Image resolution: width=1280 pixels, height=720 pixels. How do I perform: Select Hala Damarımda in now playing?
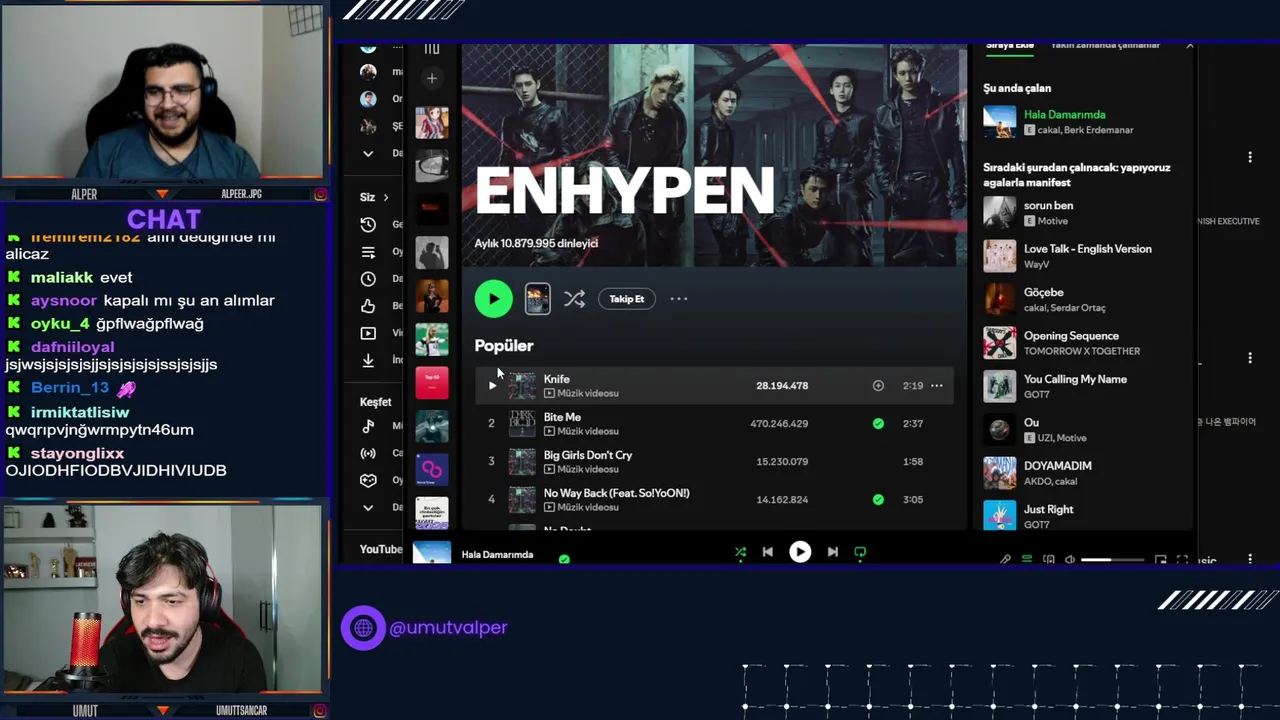pyautogui.click(x=1064, y=114)
